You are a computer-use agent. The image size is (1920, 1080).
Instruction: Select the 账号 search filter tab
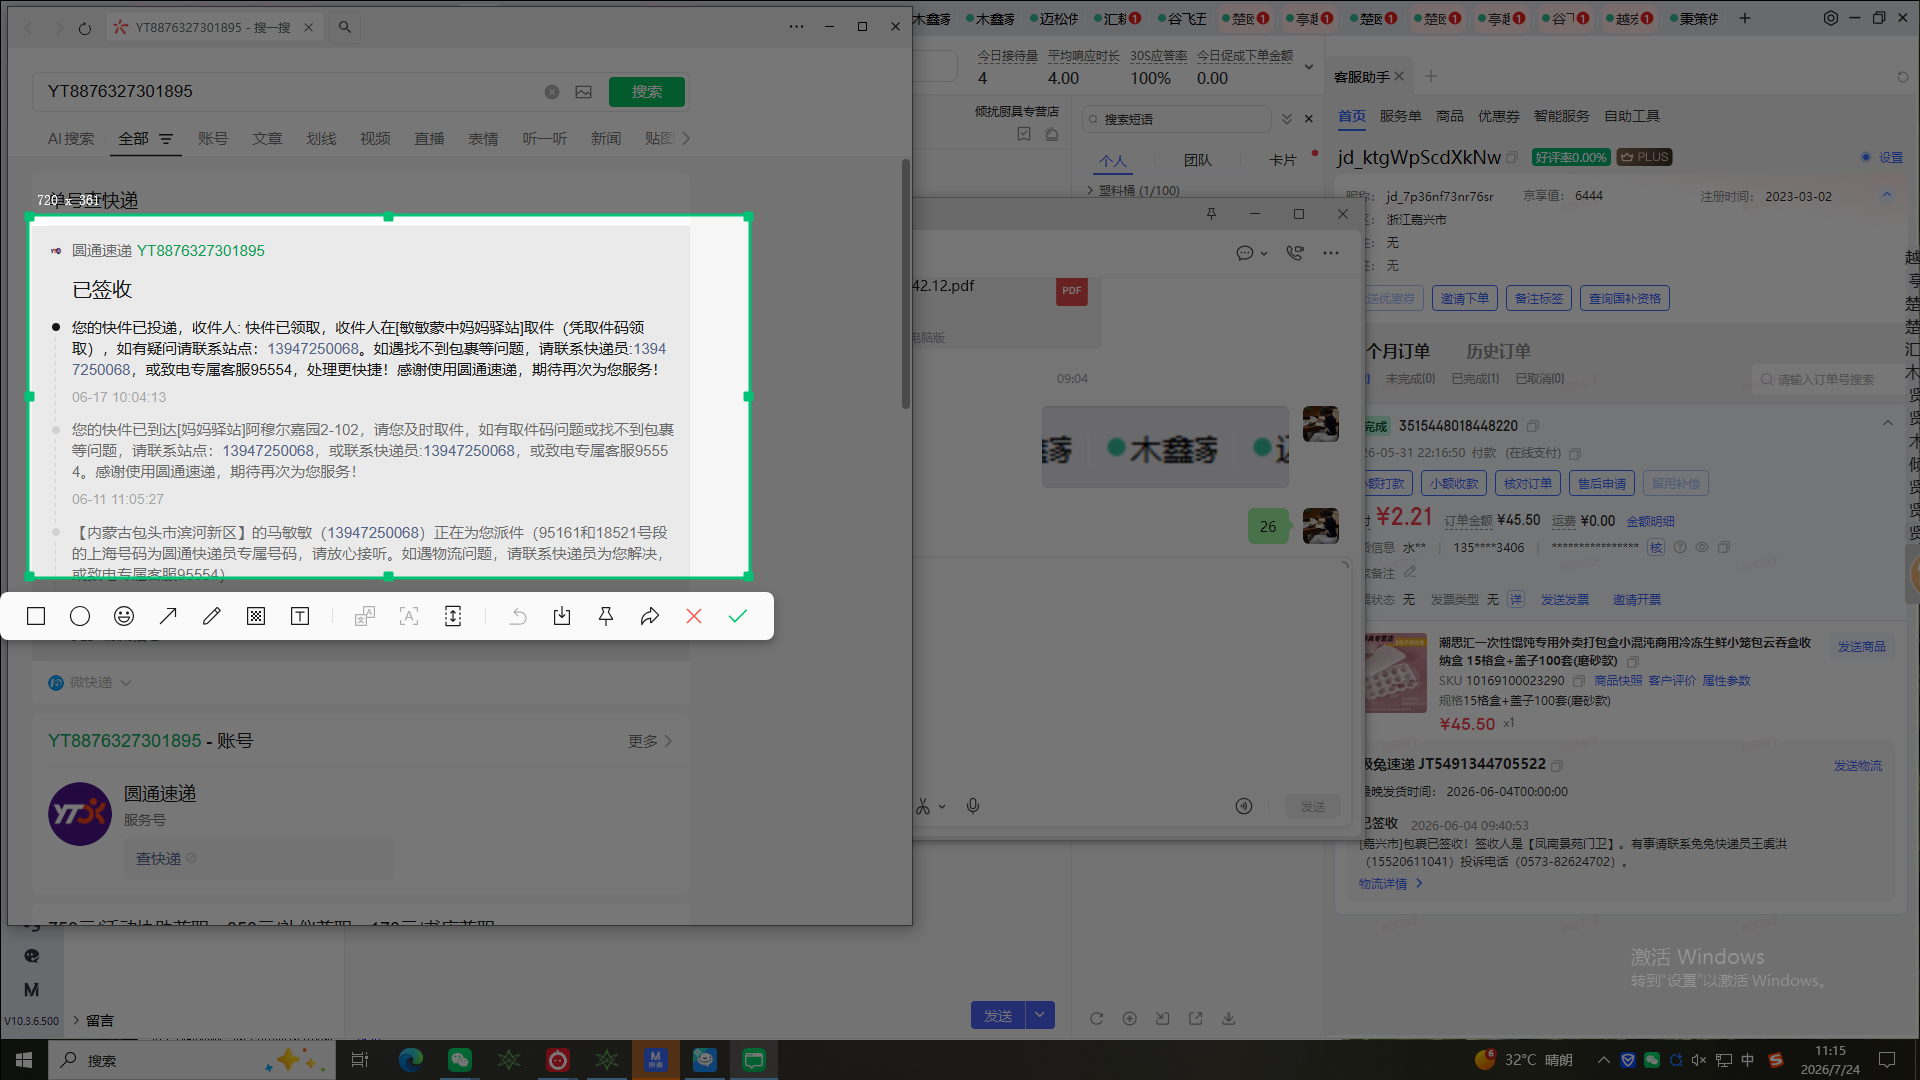[x=213, y=139]
